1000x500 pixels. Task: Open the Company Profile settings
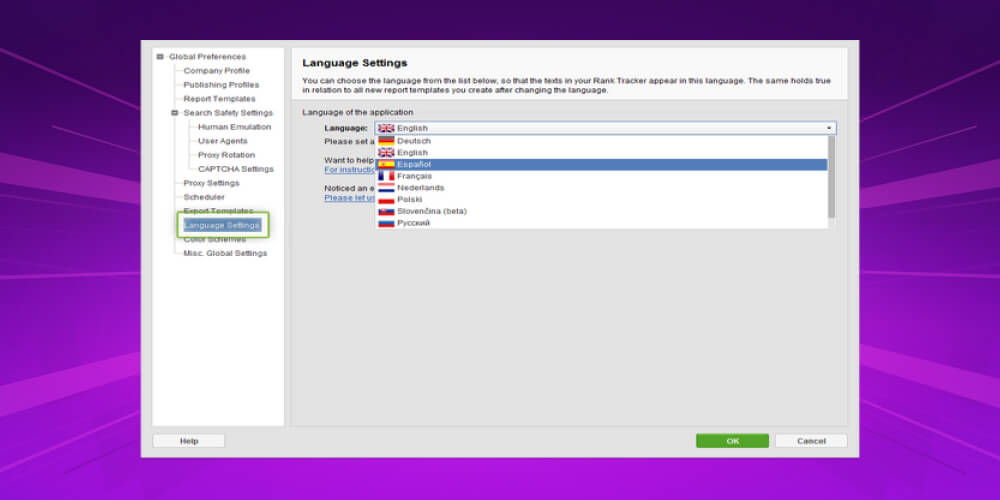click(217, 71)
